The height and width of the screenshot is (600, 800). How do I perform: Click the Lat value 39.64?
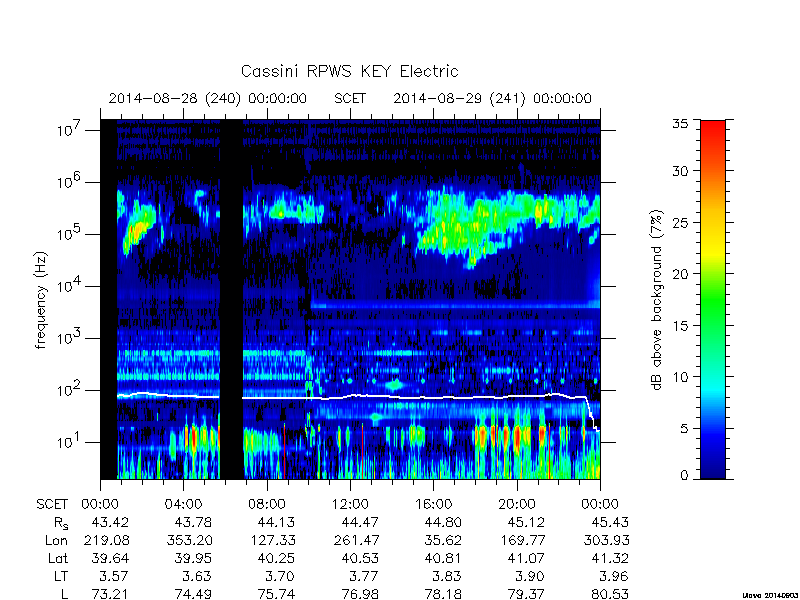click(x=110, y=559)
